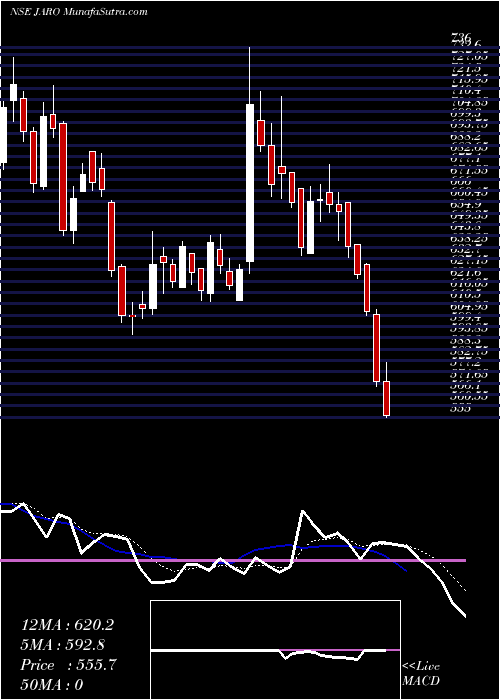Click the <<Live MACD label
Image resolution: width=500 pixels, height=700 pixels.
[421, 674]
